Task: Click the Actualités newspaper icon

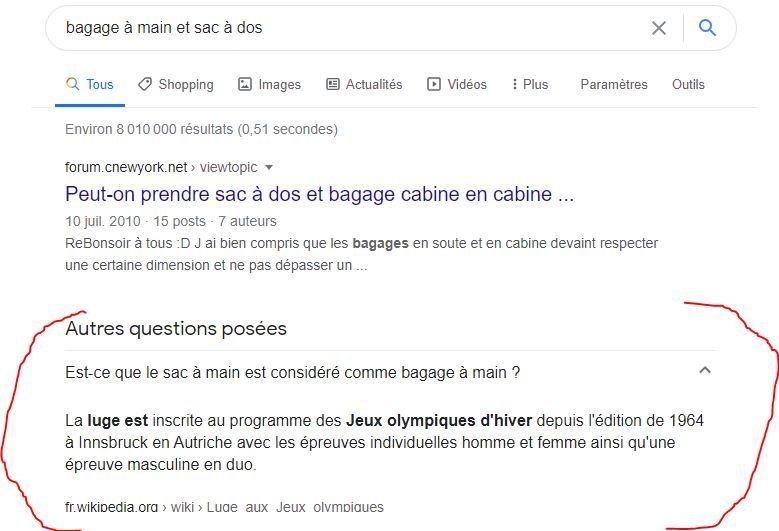Action: 332,84
